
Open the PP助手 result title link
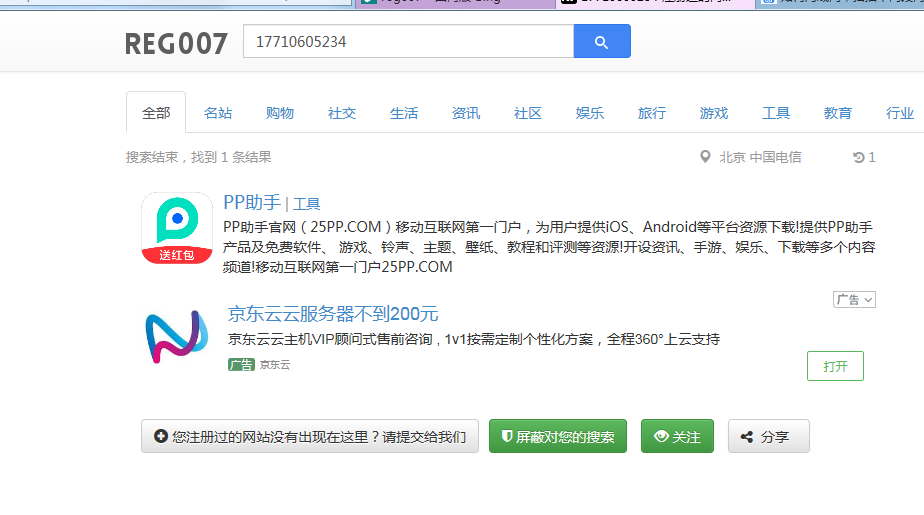252,202
